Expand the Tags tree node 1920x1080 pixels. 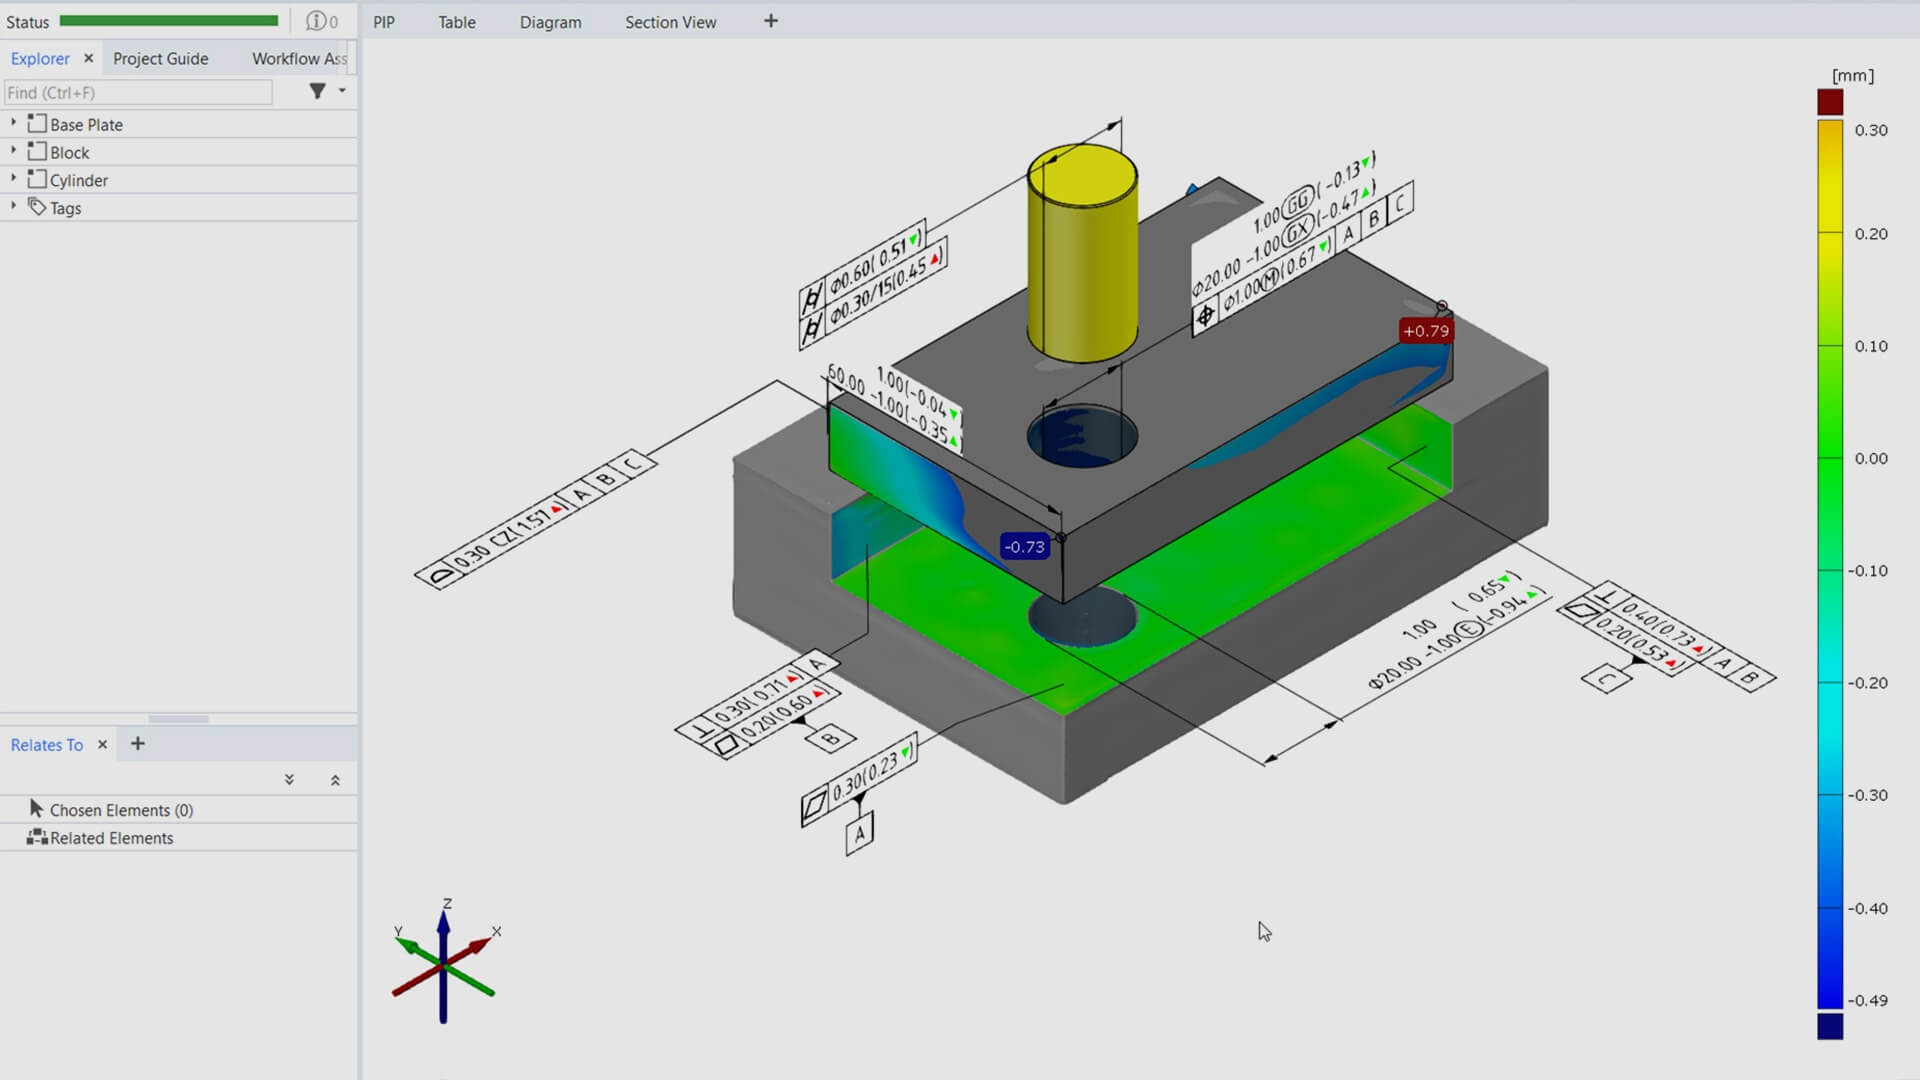tap(13, 206)
